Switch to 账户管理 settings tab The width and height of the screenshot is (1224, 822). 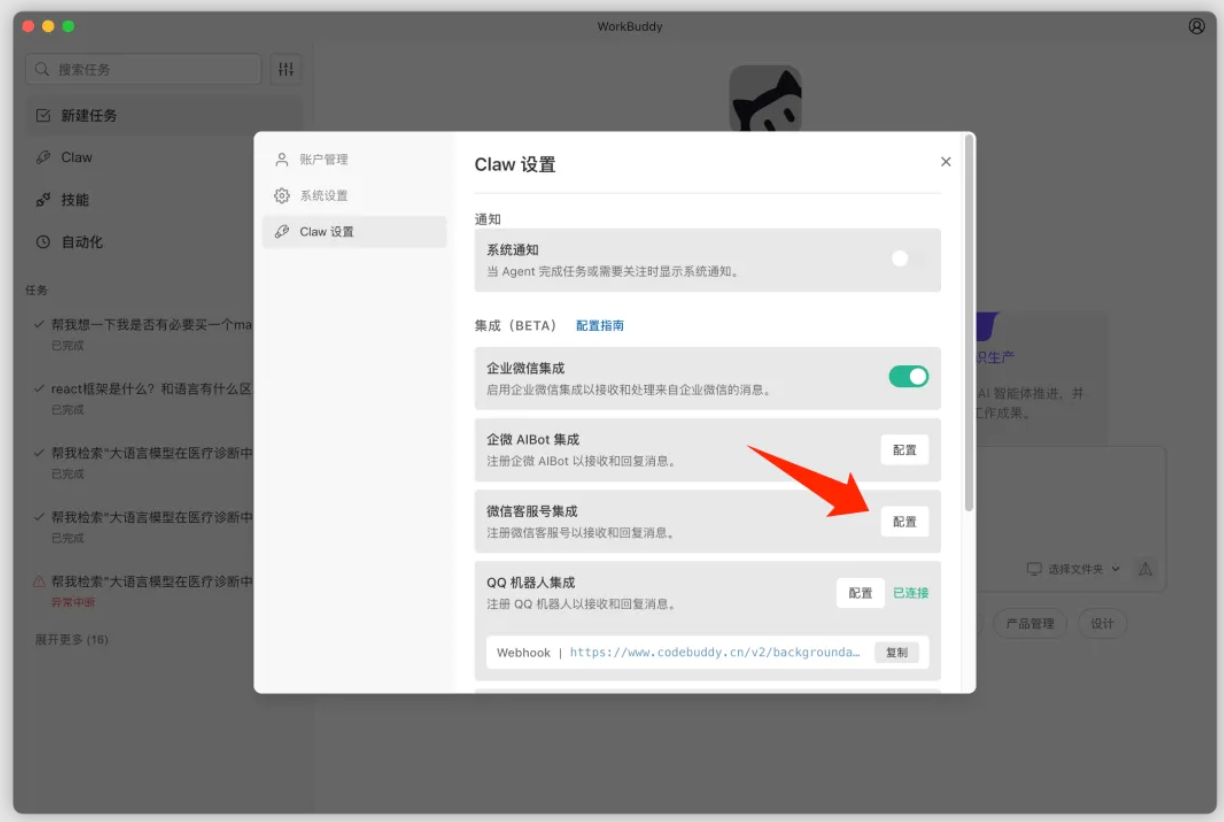click(x=354, y=159)
